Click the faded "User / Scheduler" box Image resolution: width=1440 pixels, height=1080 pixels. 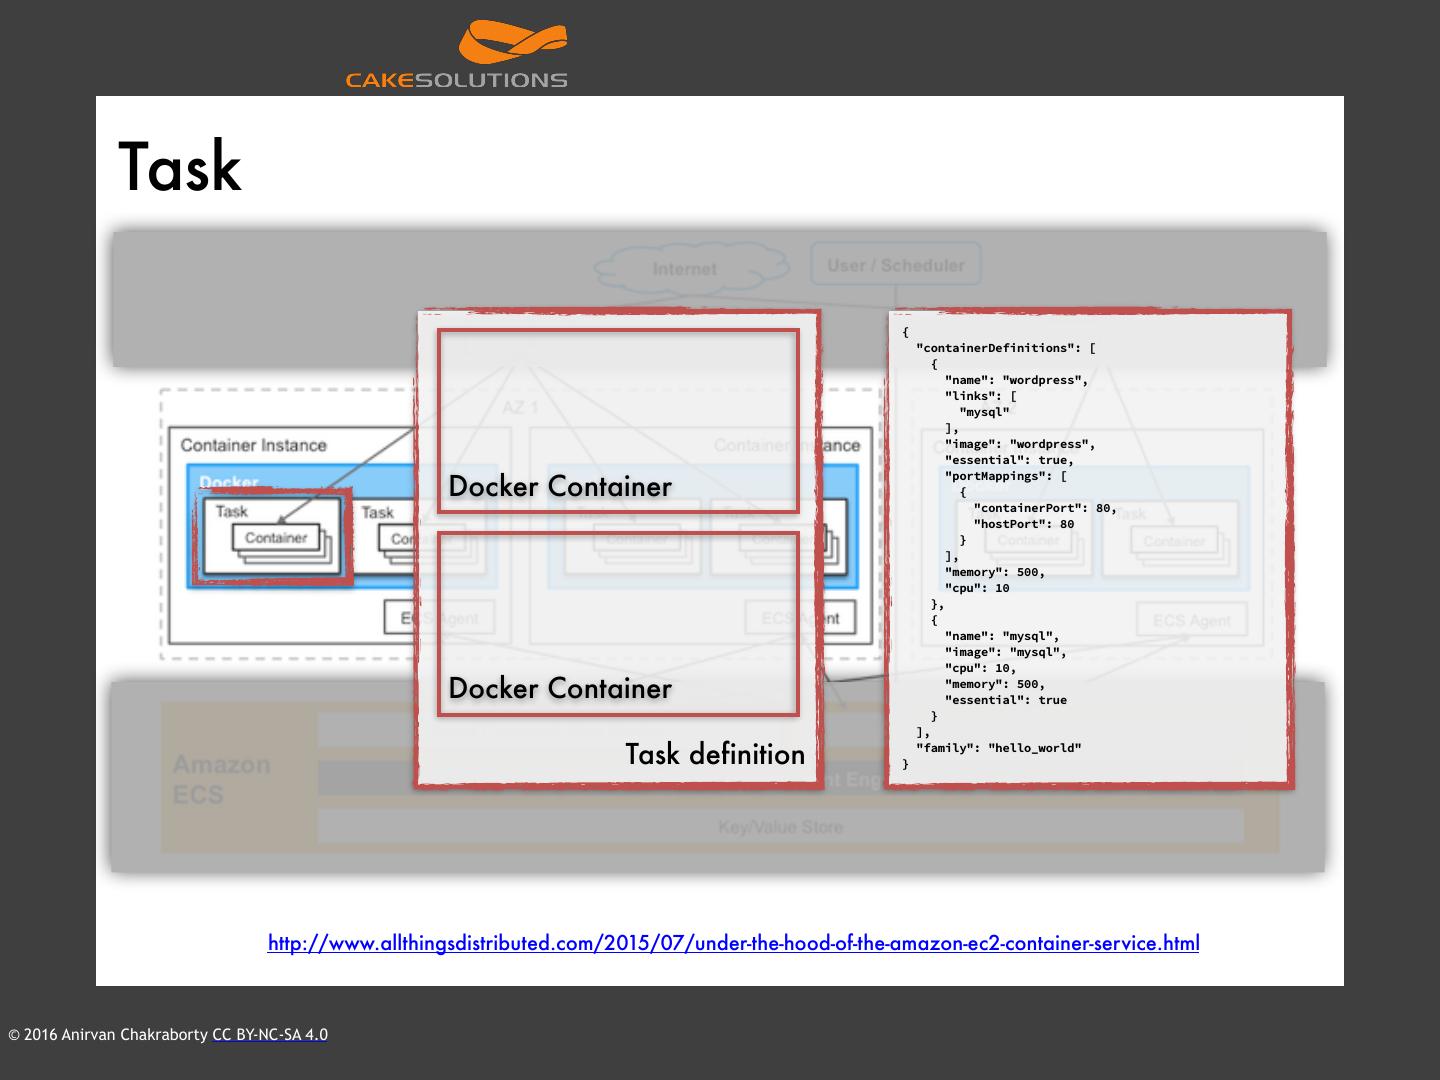pyautogui.click(x=896, y=265)
